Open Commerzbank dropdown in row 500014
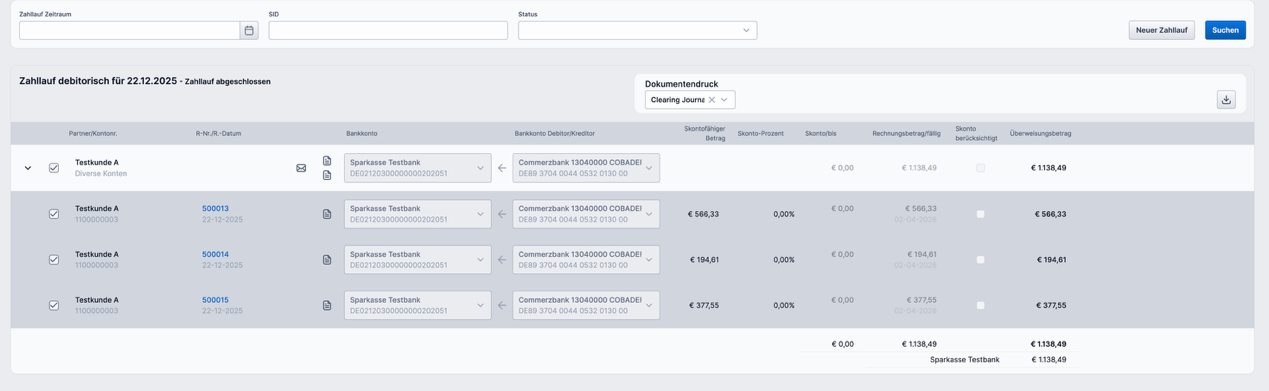 586,260
